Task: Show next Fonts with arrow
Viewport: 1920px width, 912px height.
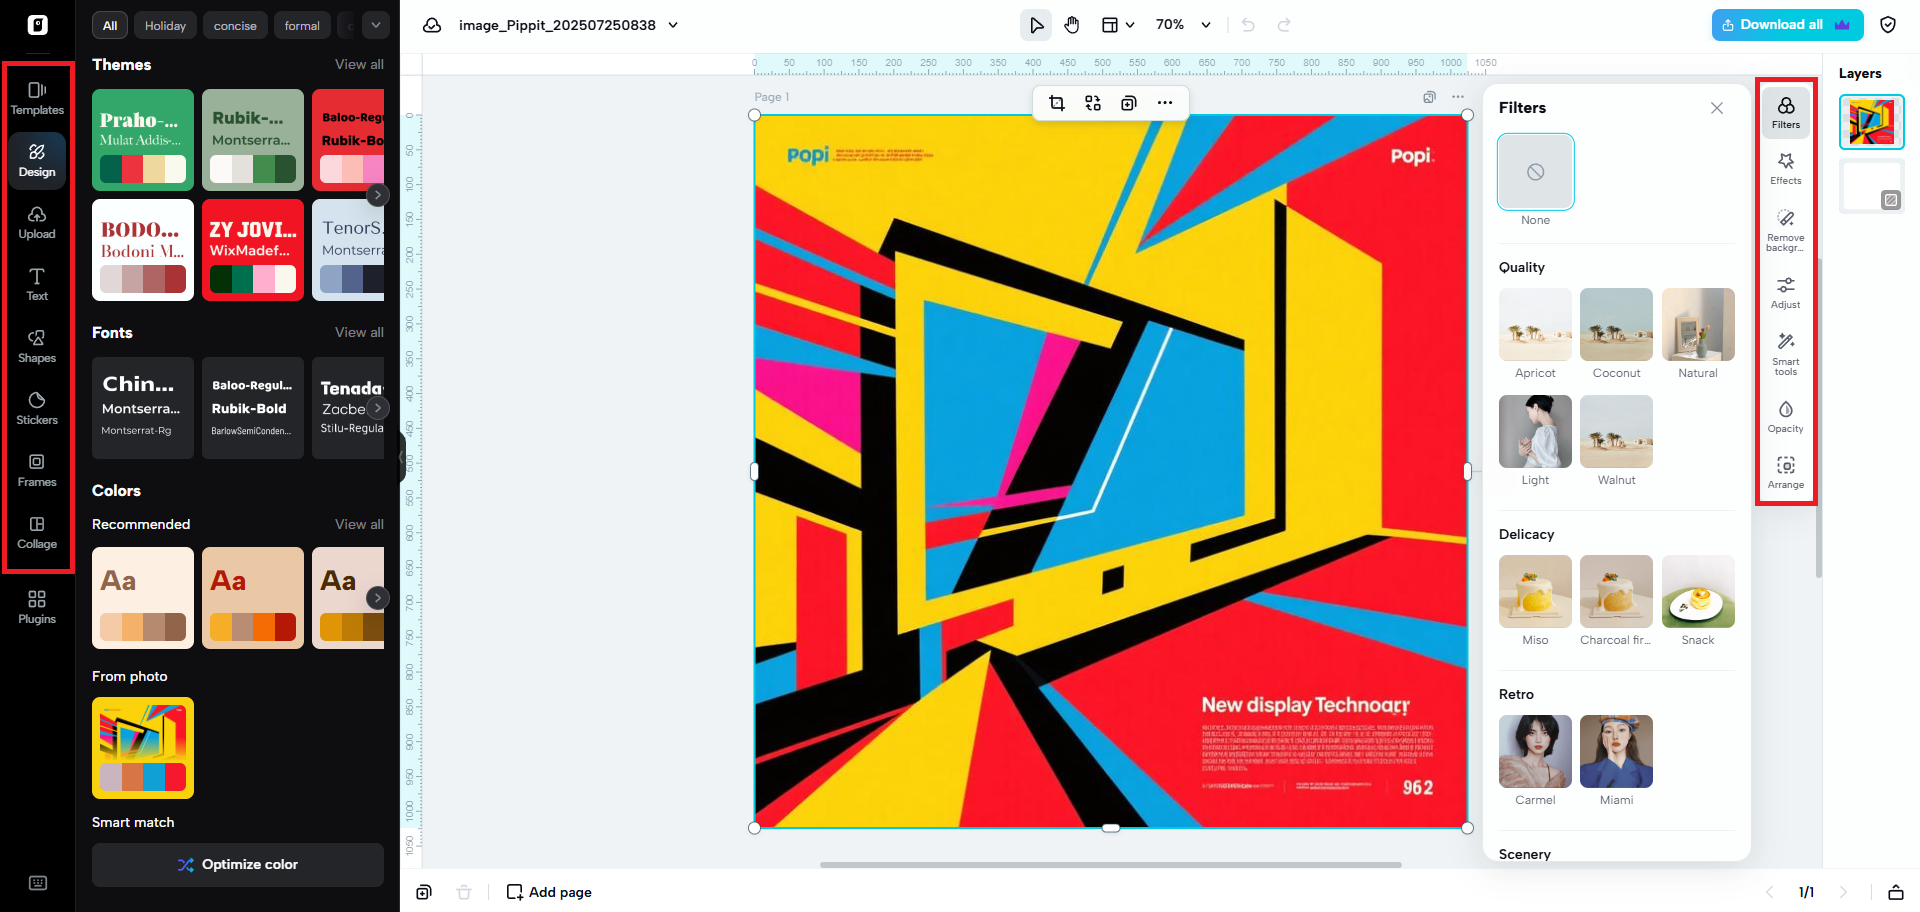Action: [377, 408]
